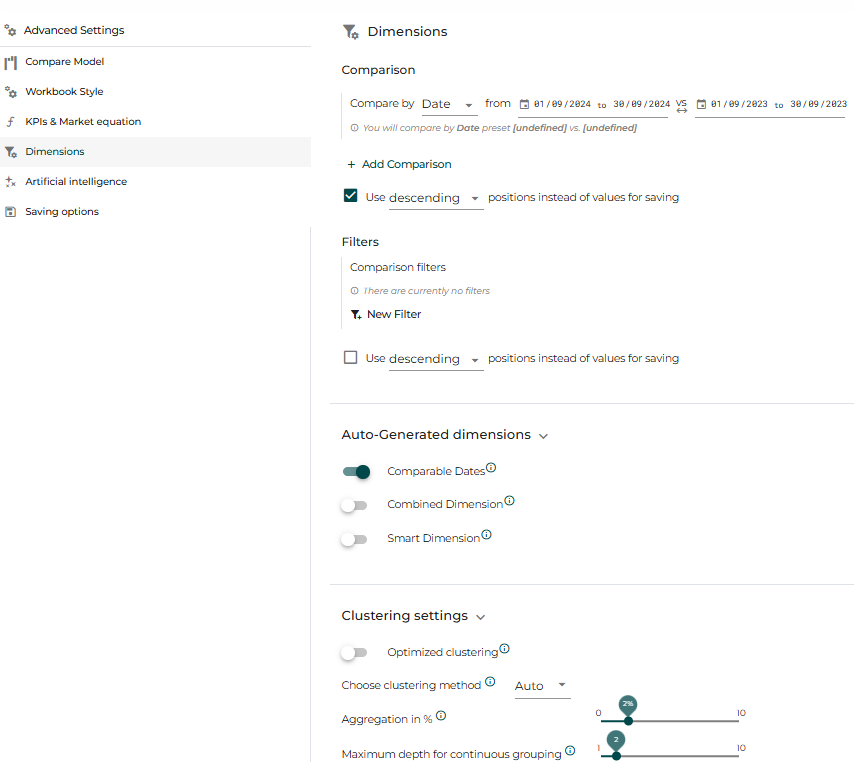This screenshot has height=781, width=854.
Task: Click info icon beside Combined Dimension
Action: coord(509,501)
